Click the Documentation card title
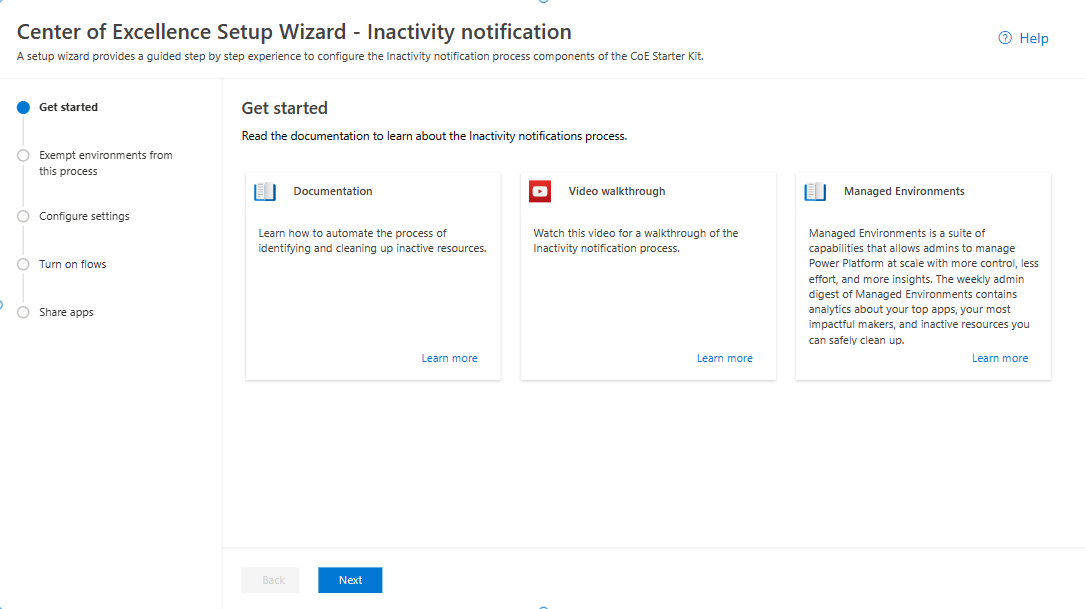The height and width of the screenshot is (609, 1085). (333, 191)
